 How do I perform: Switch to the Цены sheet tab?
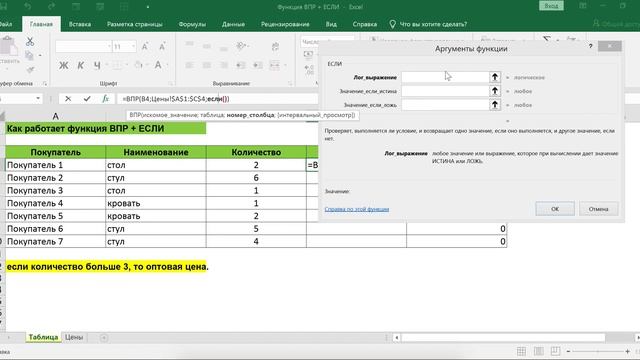pos(74,337)
